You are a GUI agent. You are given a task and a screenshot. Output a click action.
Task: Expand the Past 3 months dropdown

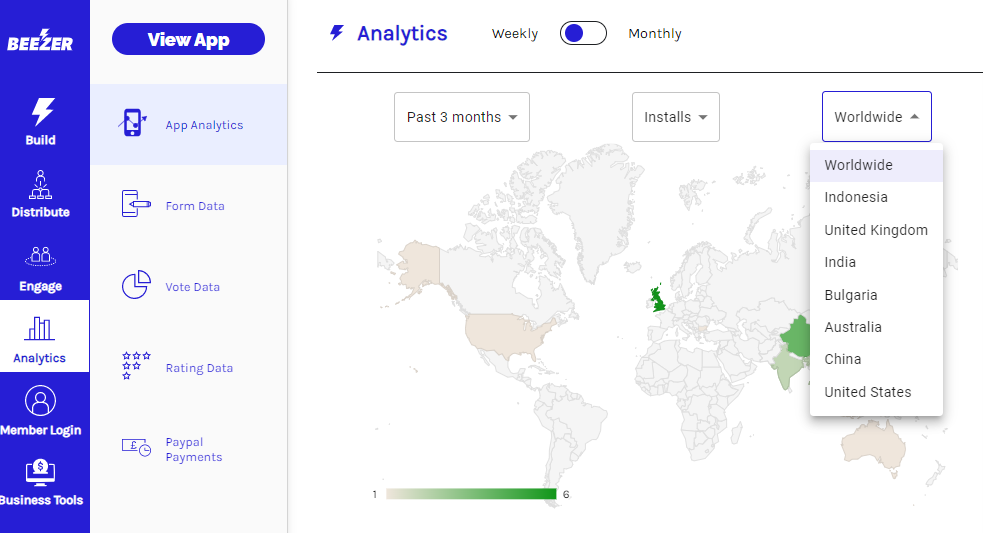click(x=461, y=117)
